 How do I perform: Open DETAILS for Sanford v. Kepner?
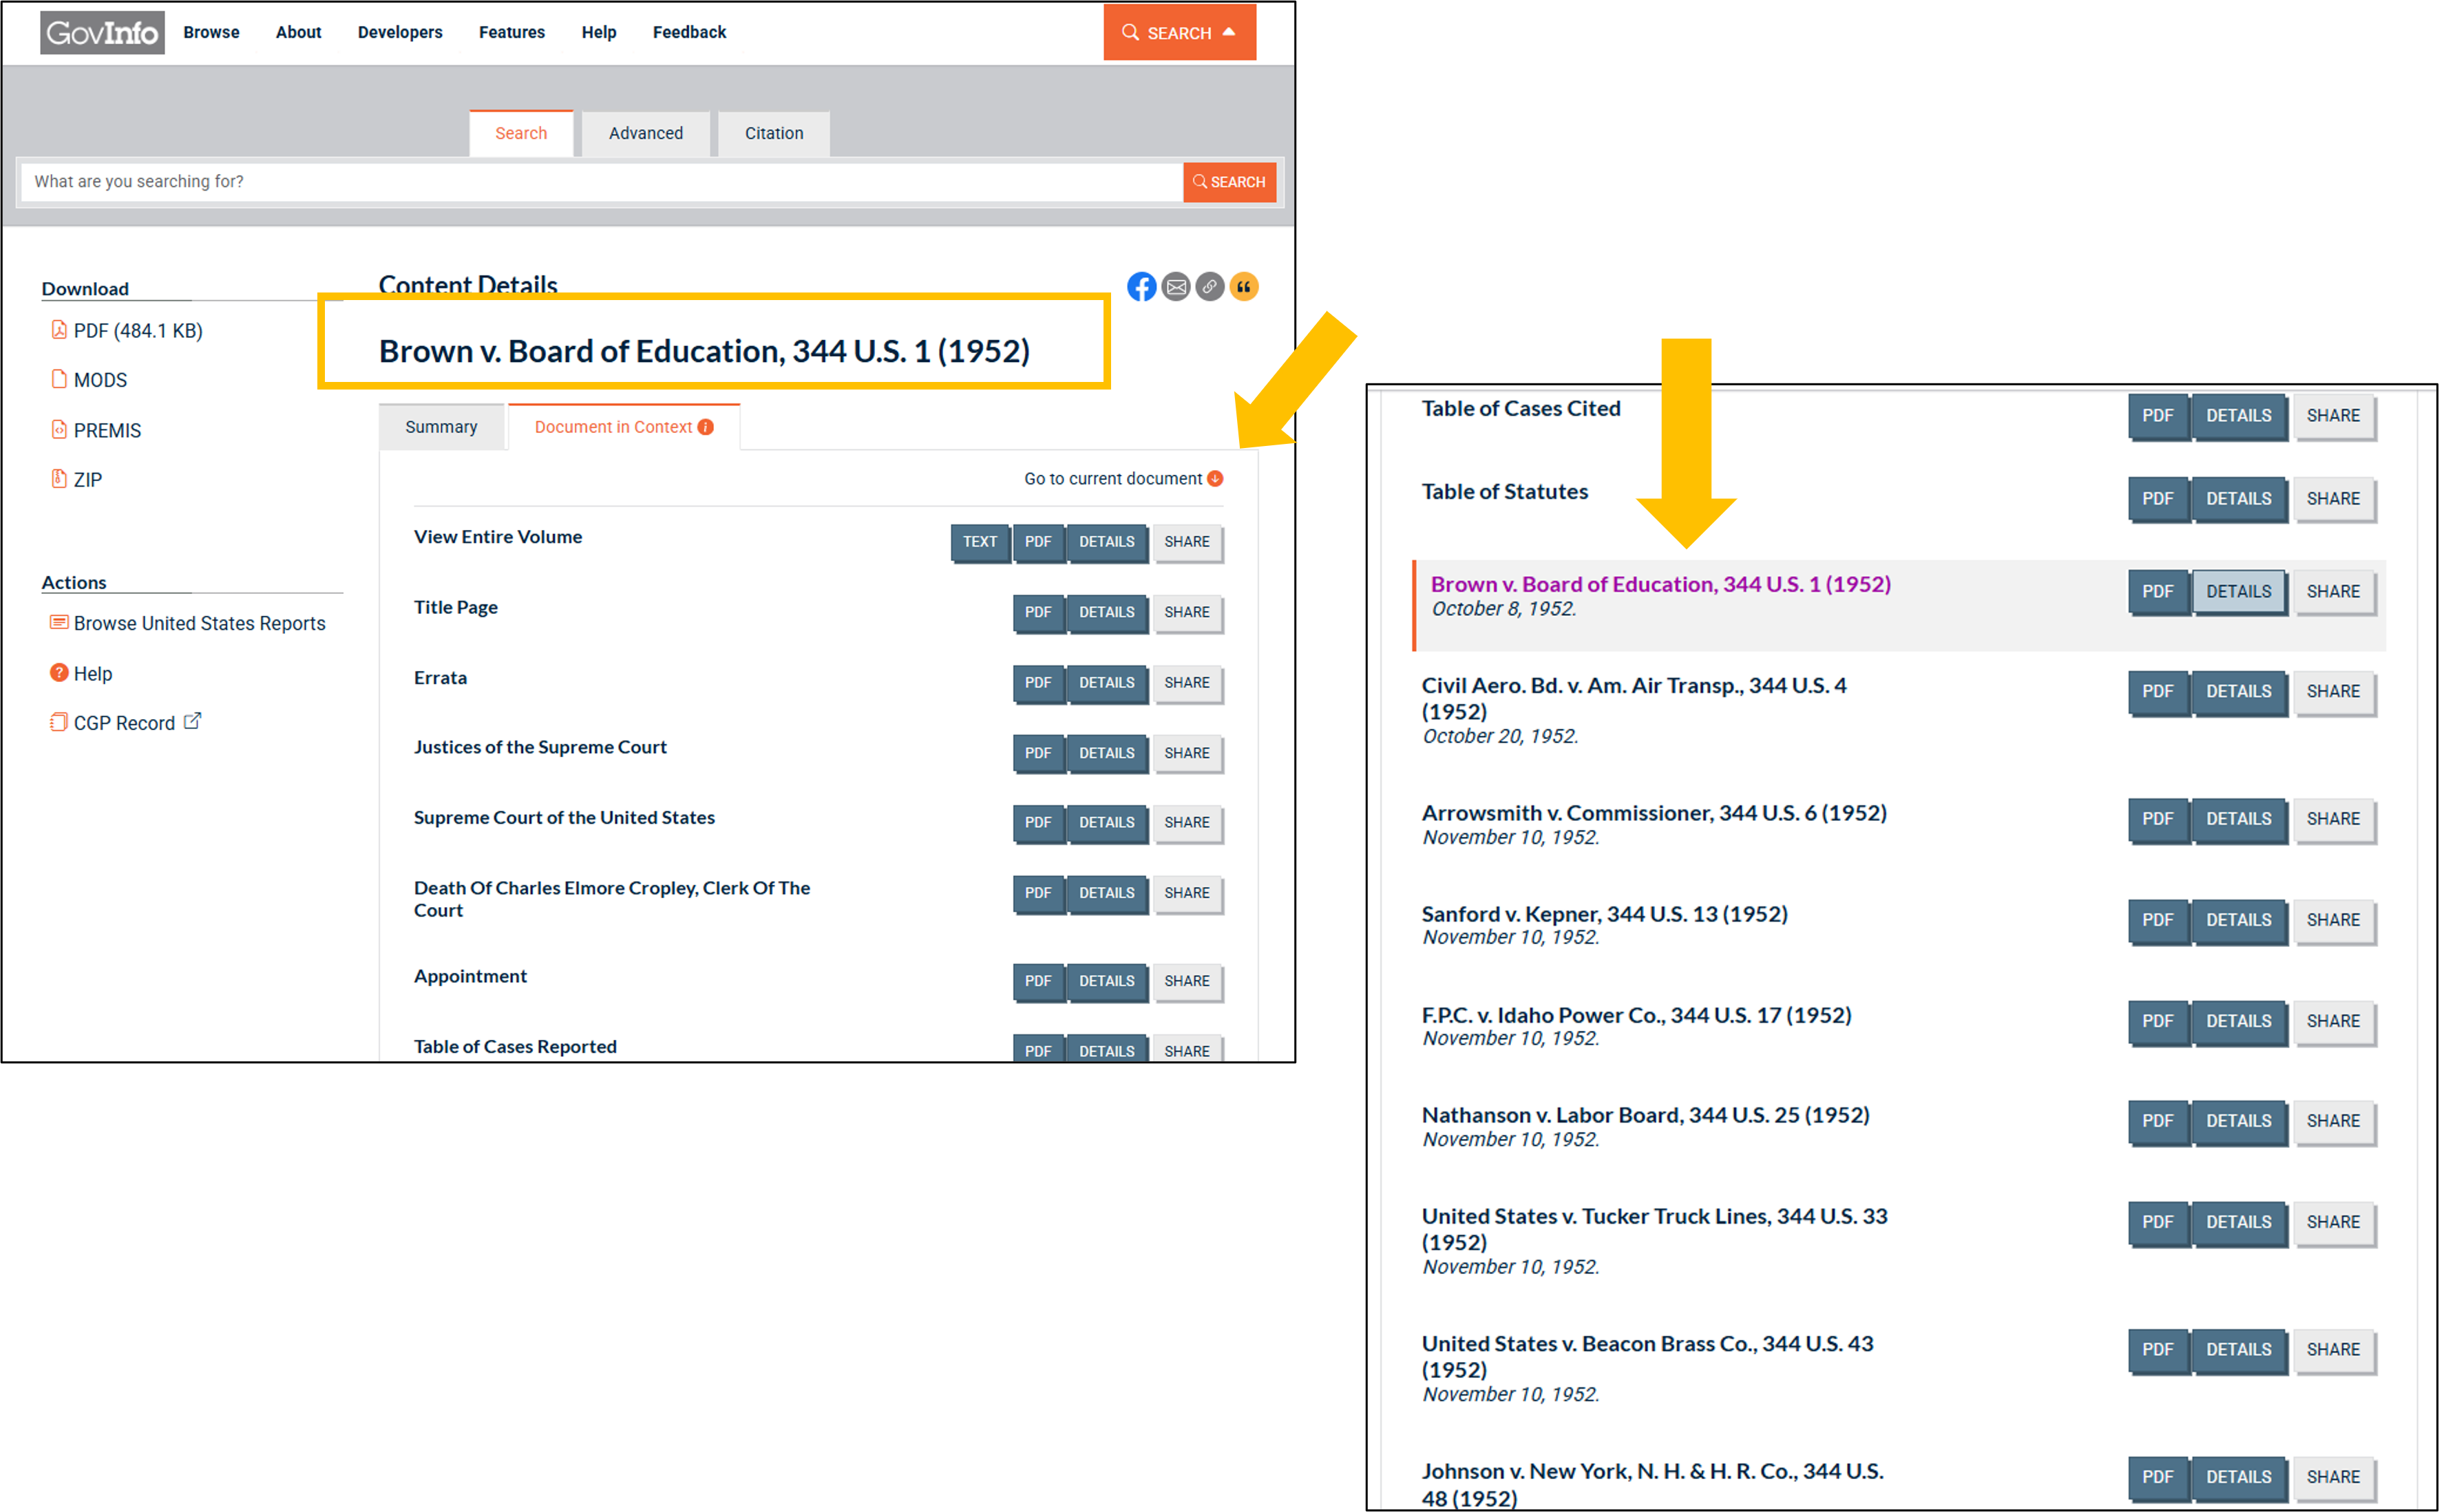pos(2239,920)
